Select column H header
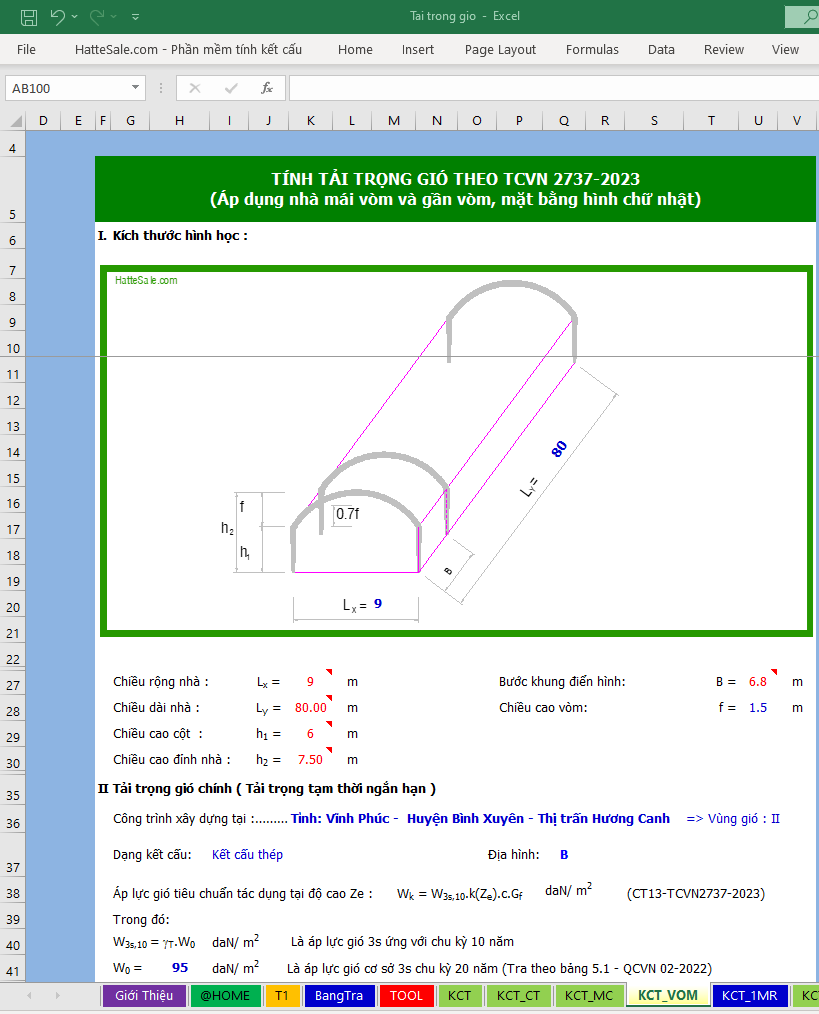Screen dimensions: 819x1014 point(179,120)
